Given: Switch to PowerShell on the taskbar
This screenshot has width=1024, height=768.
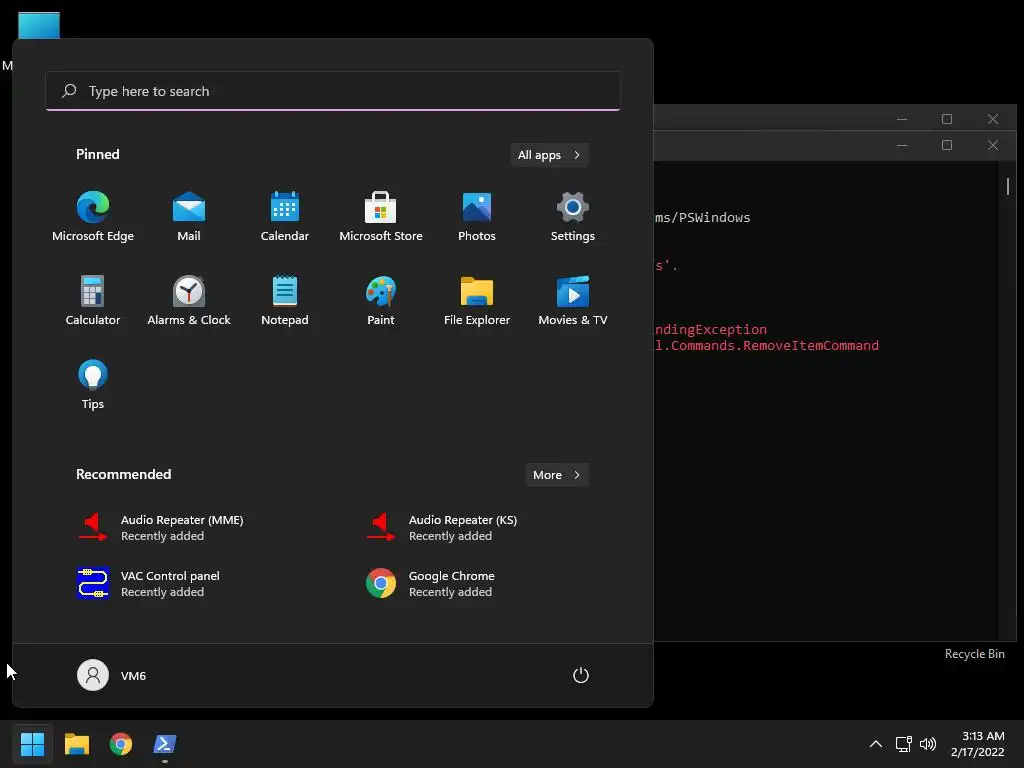Looking at the screenshot, I should 165,744.
